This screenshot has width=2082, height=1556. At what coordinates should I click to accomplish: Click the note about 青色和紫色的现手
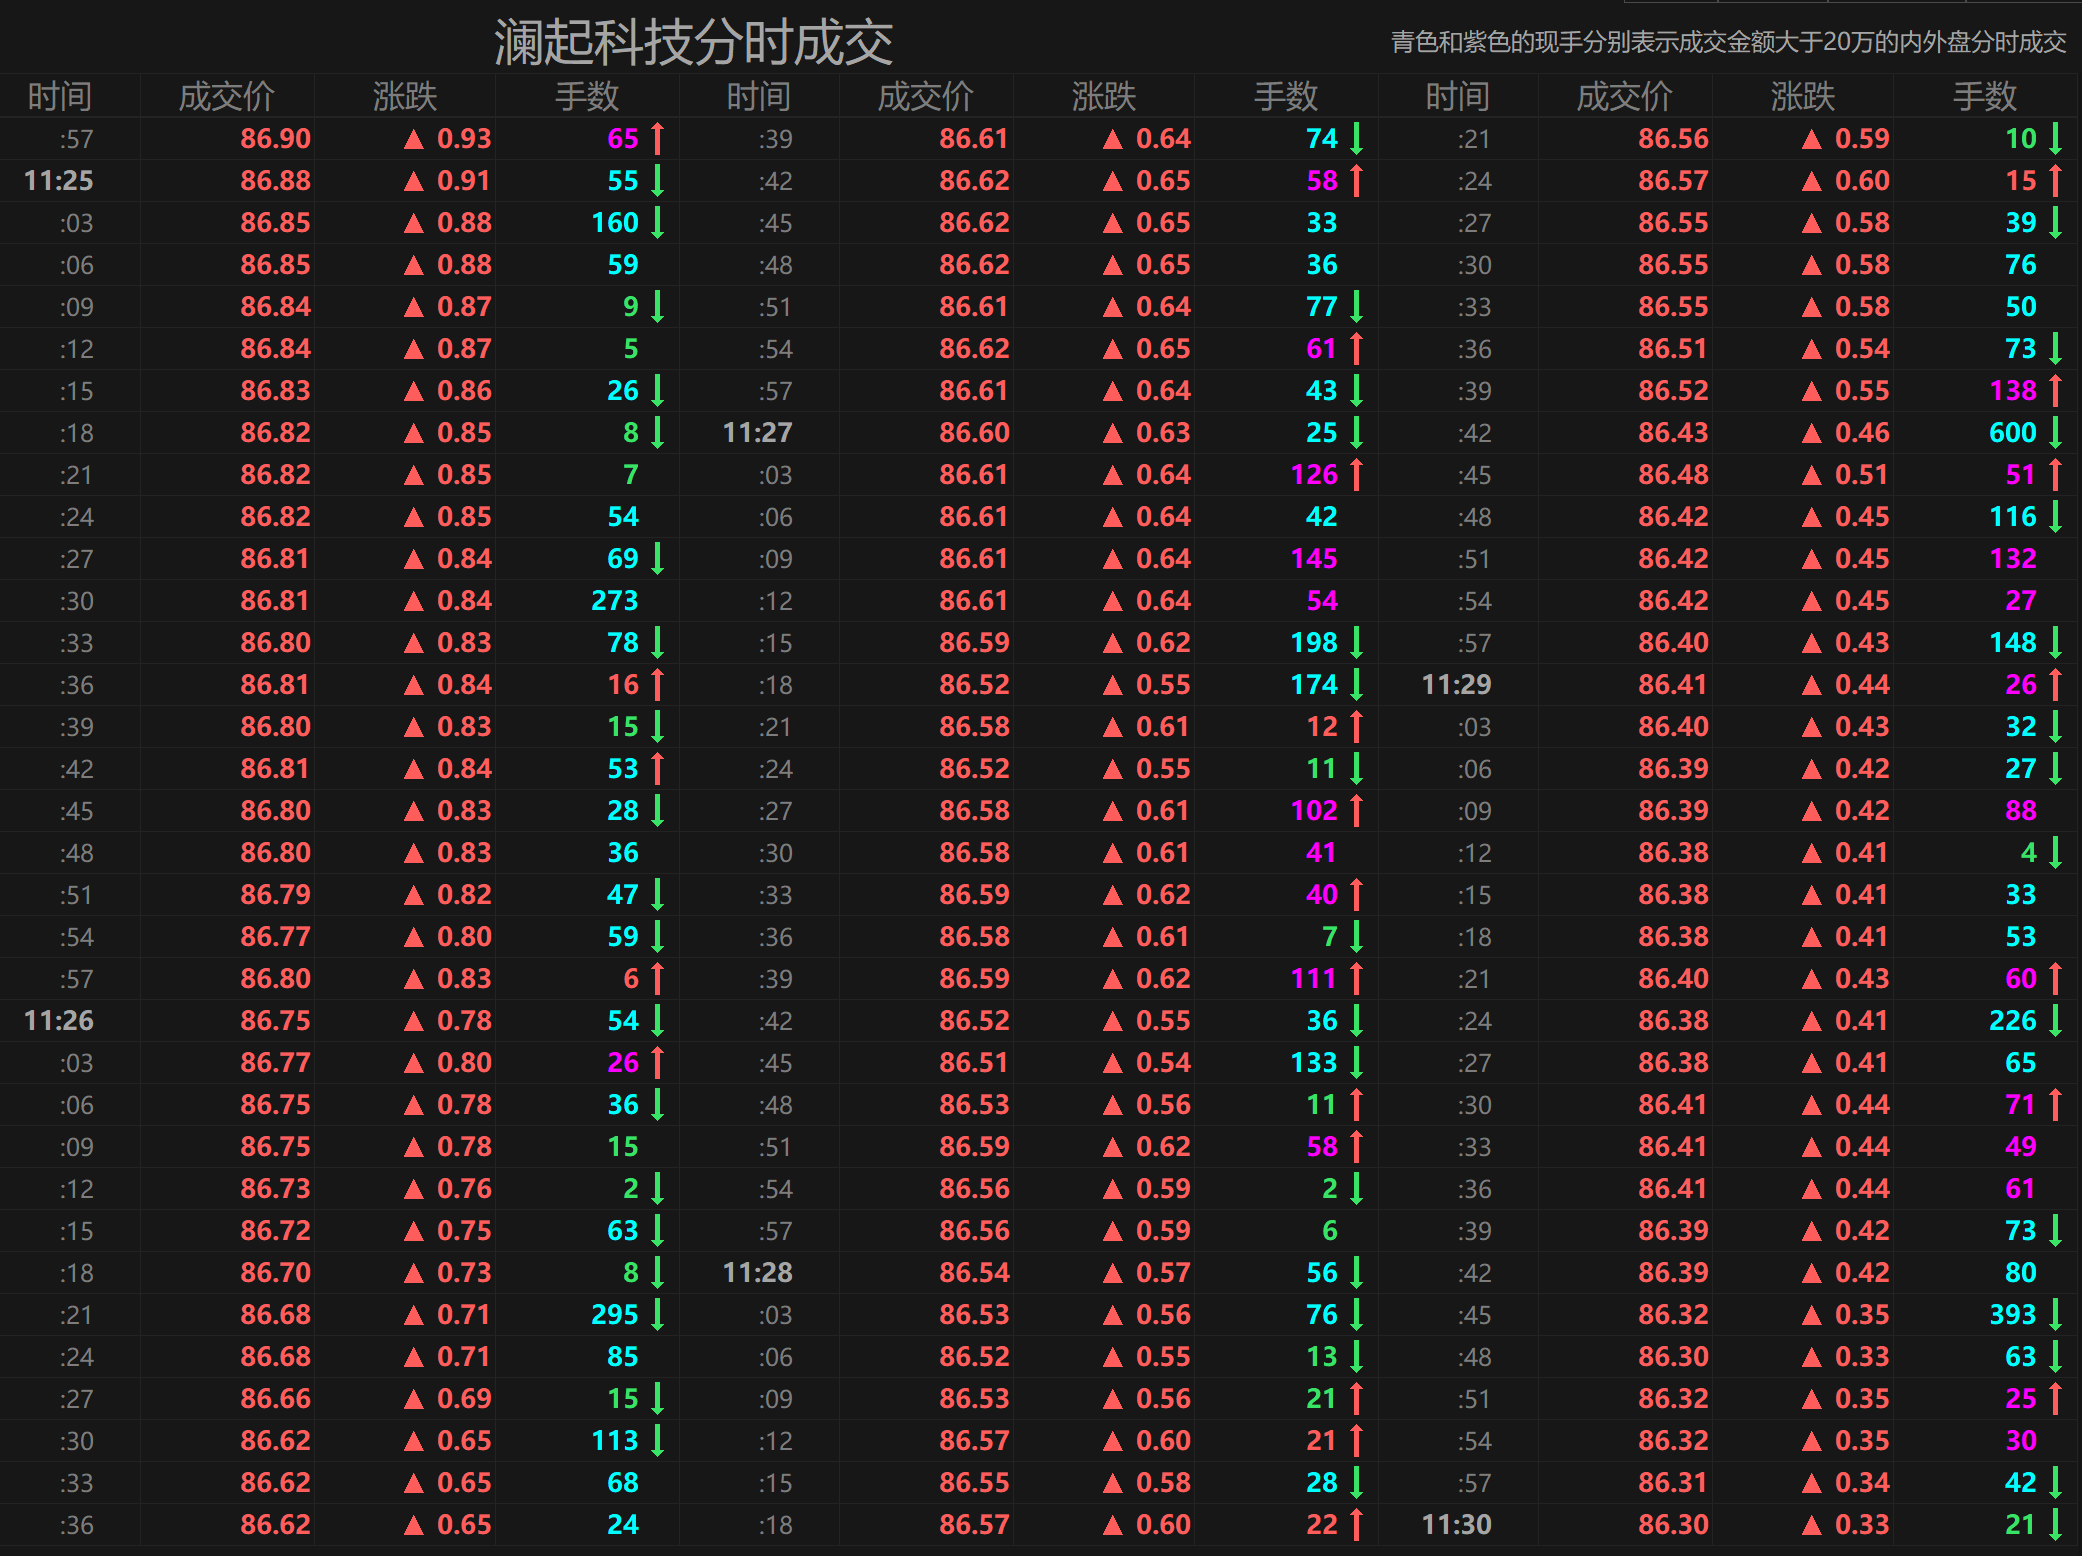point(1729,42)
